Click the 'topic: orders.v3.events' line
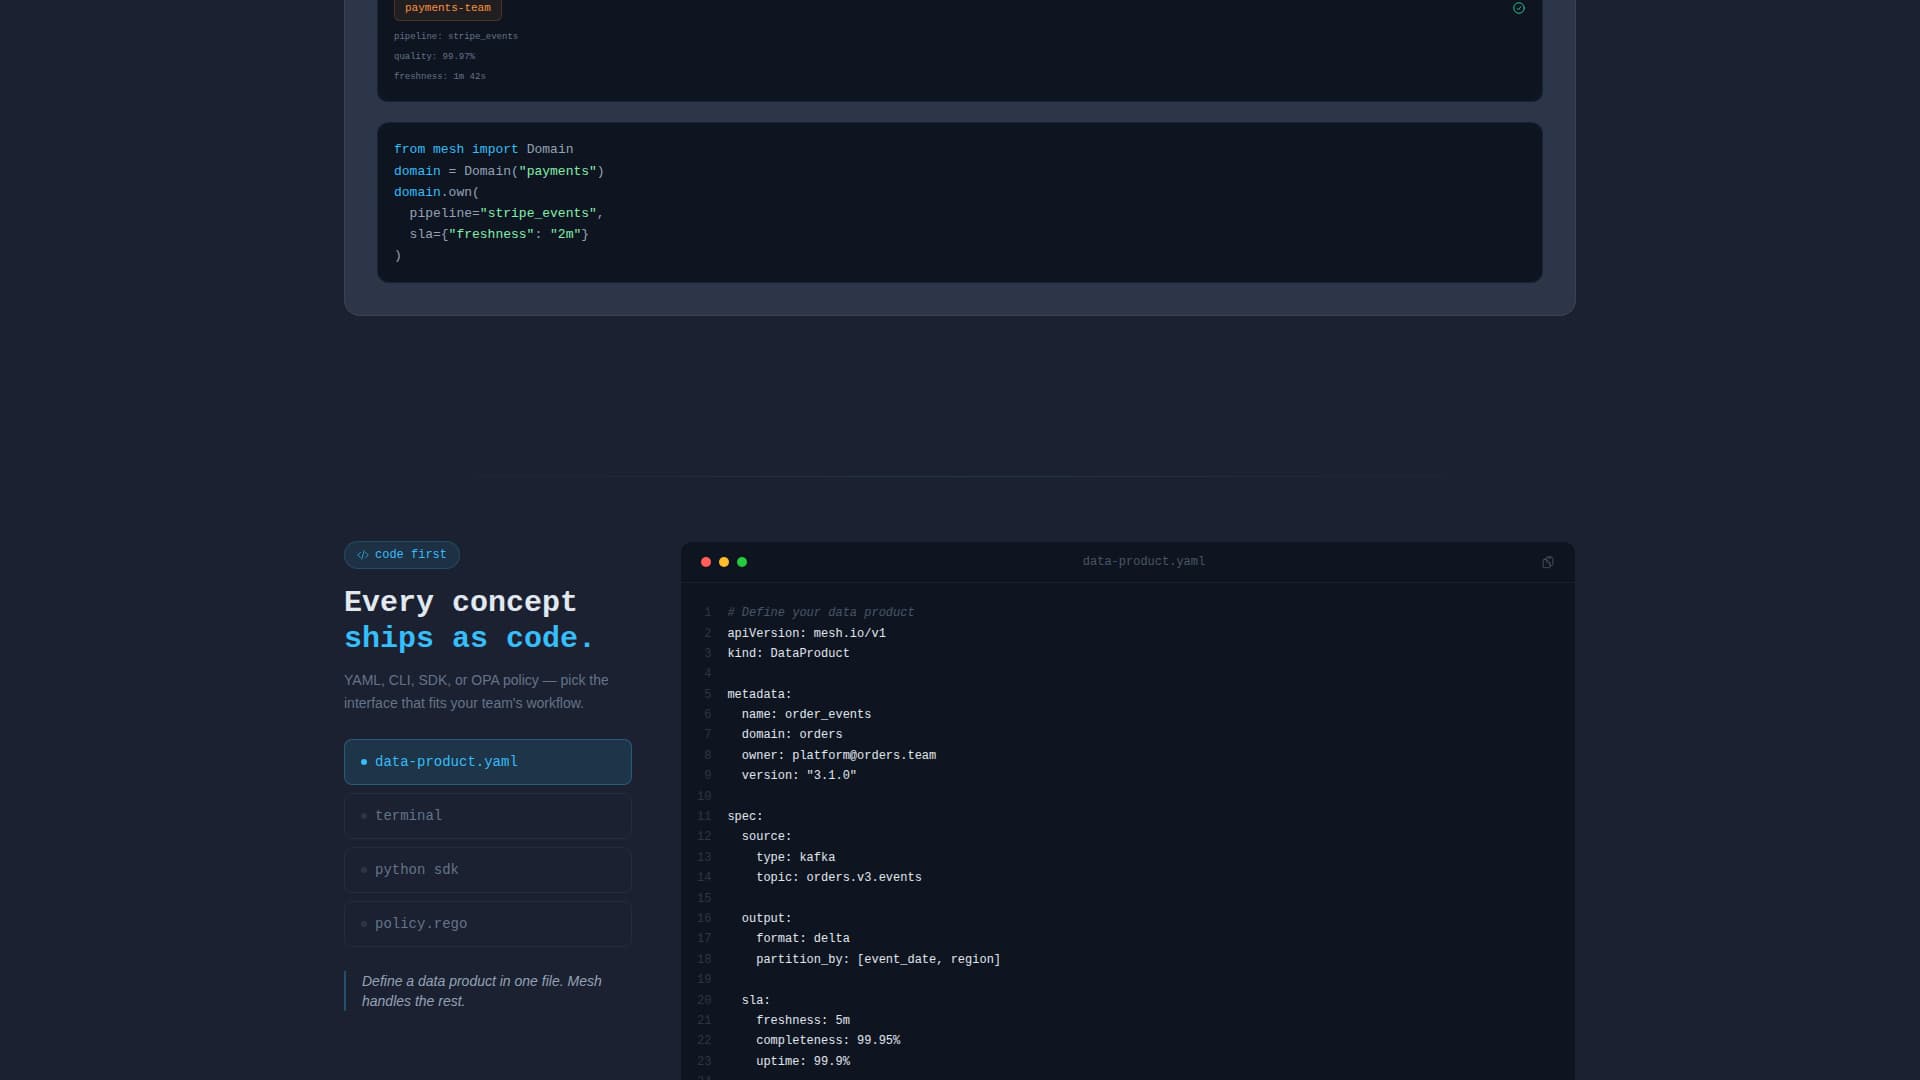1920x1080 pixels. (839, 877)
